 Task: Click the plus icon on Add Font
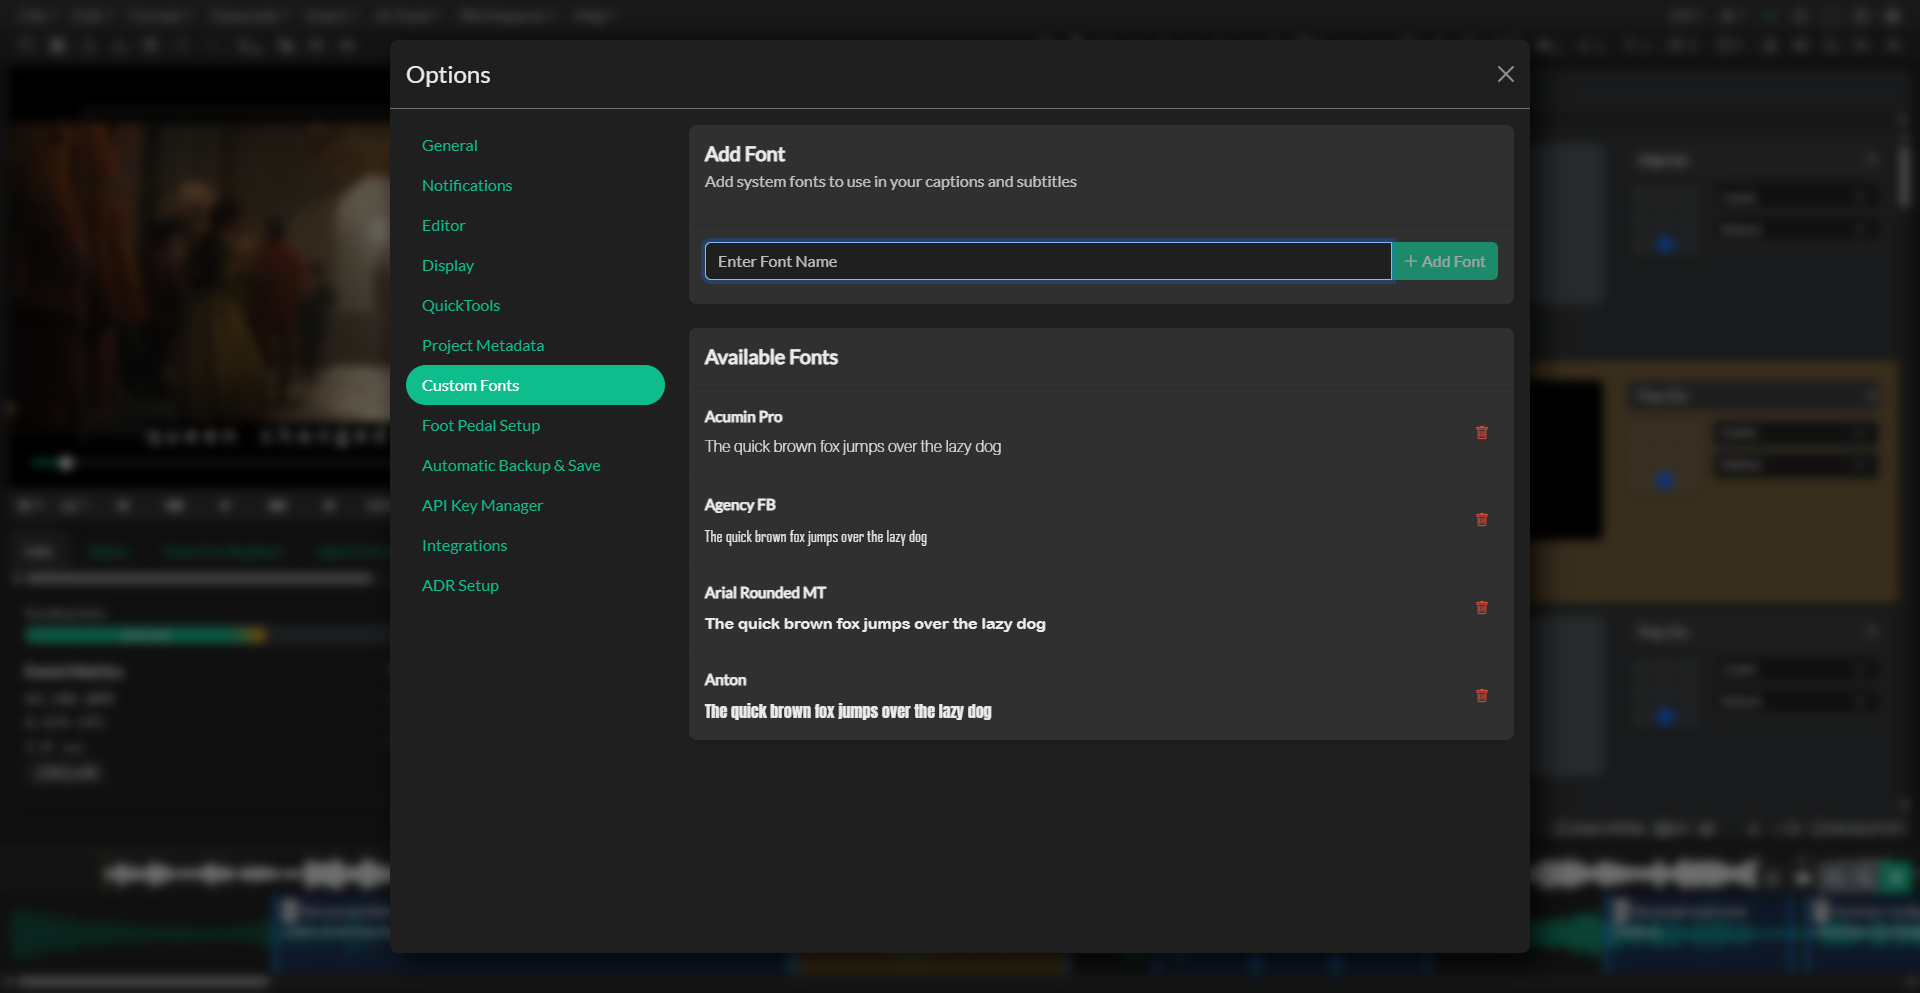coord(1410,261)
